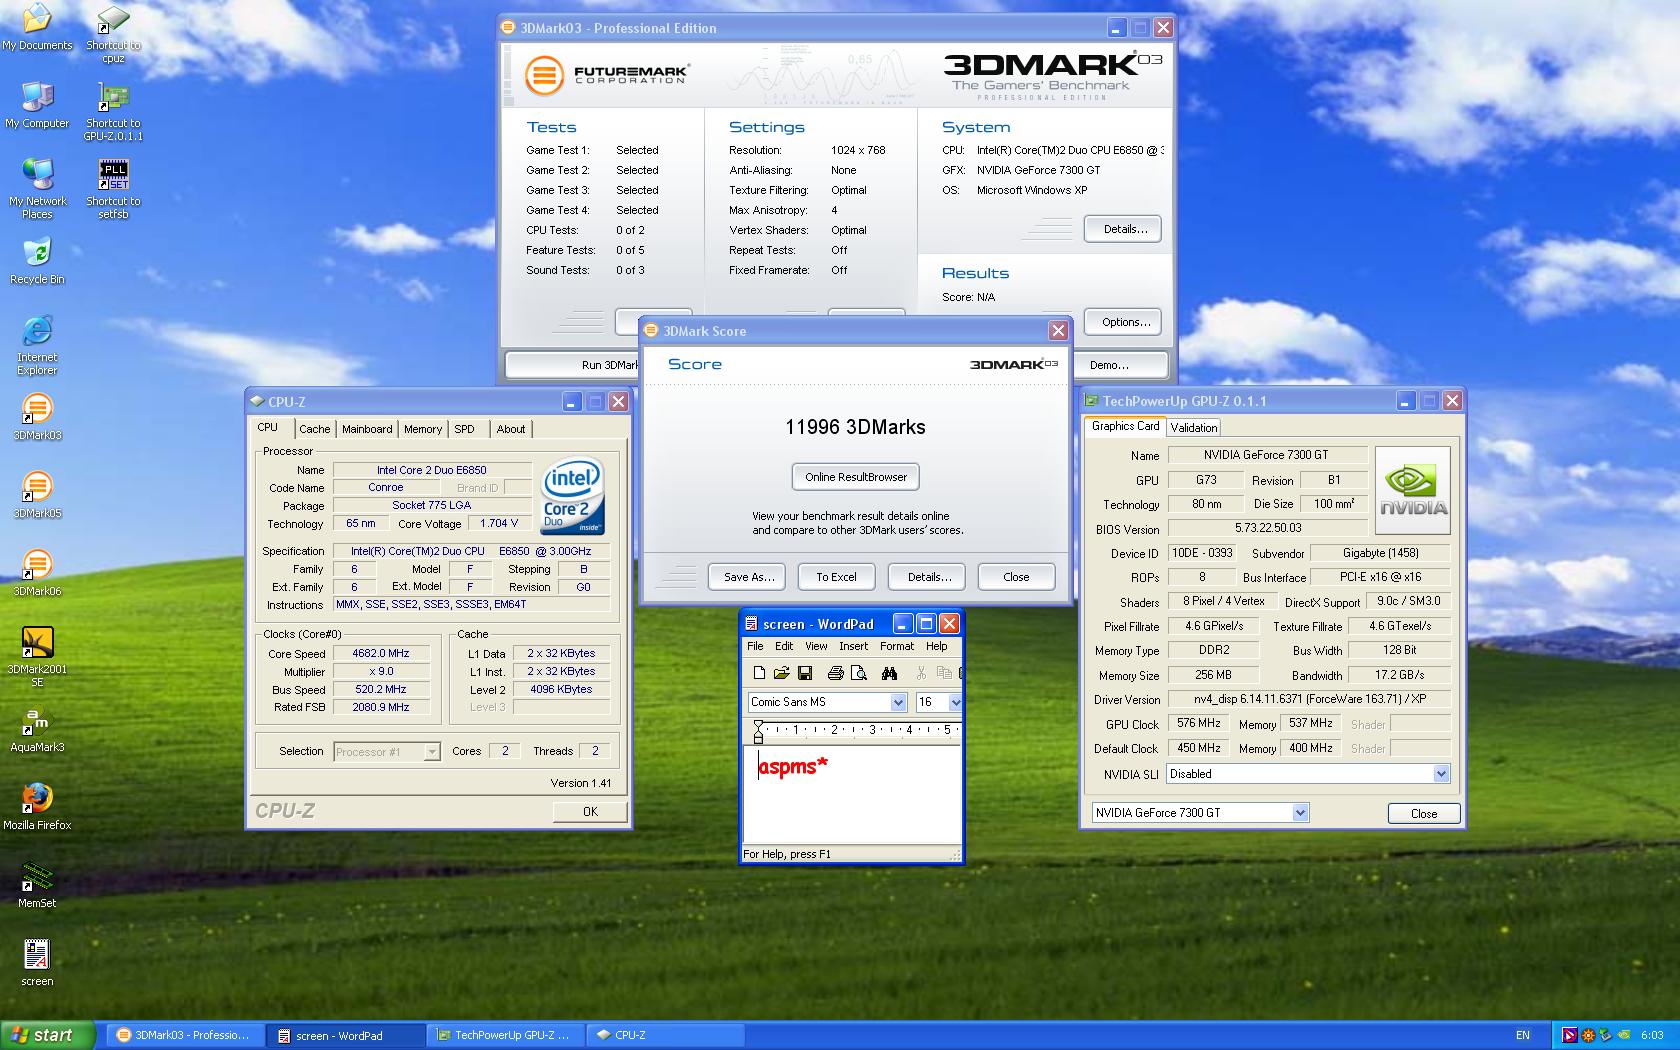Click the Copy icon in WordPad toolbar
Screen dimensions: 1680x1050
coord(944,673)
